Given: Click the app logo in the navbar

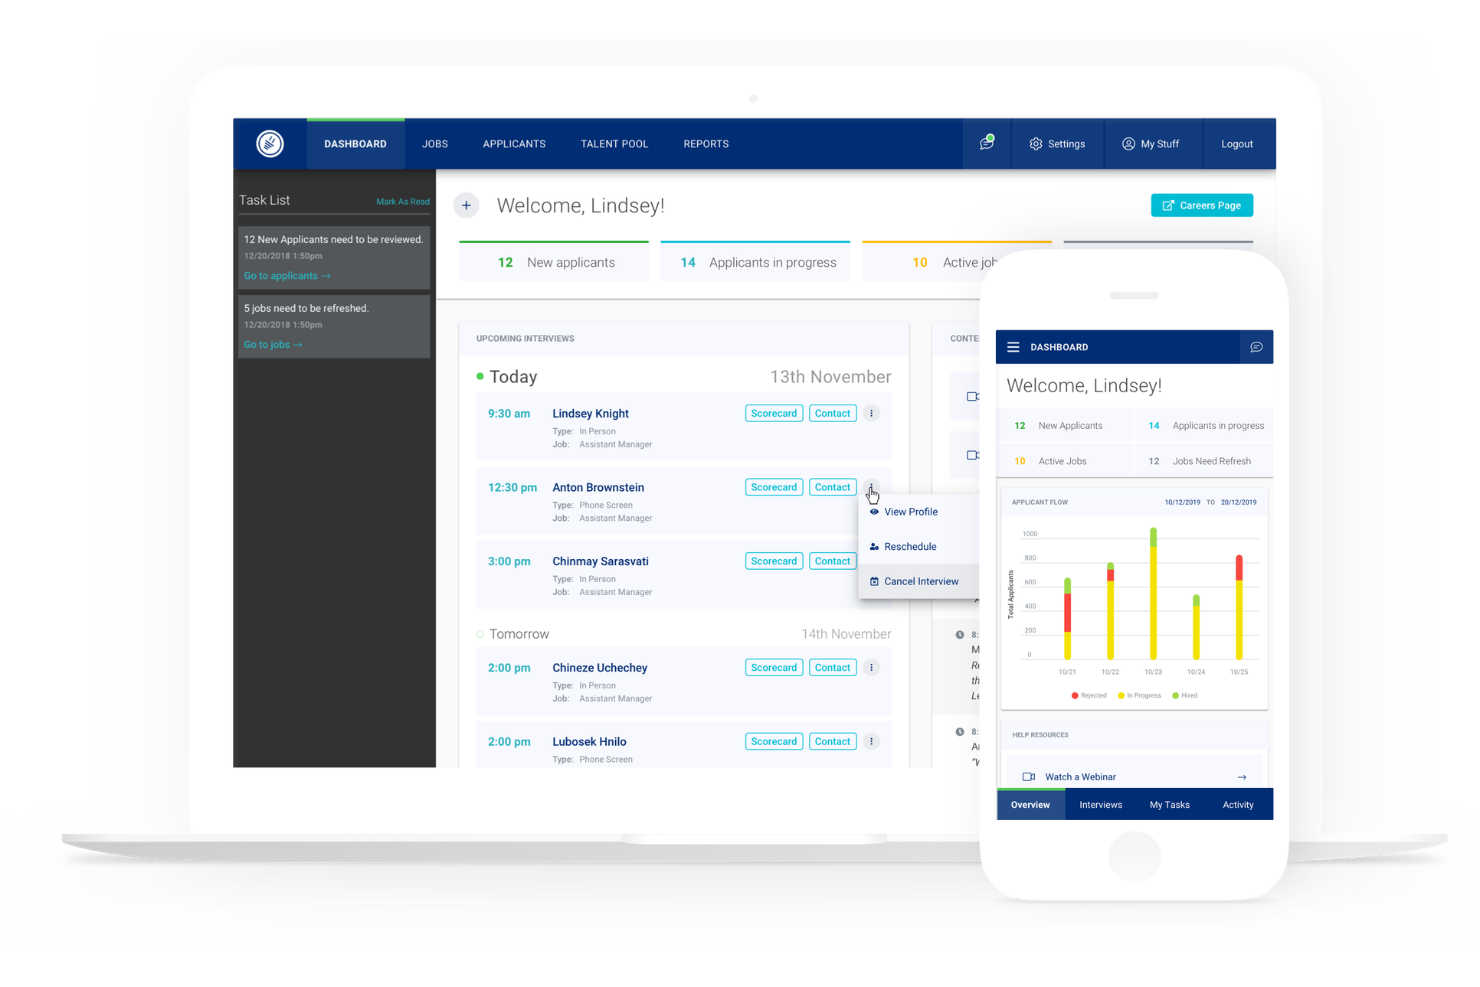Looking at the screenshot, I should coord(269,144).
